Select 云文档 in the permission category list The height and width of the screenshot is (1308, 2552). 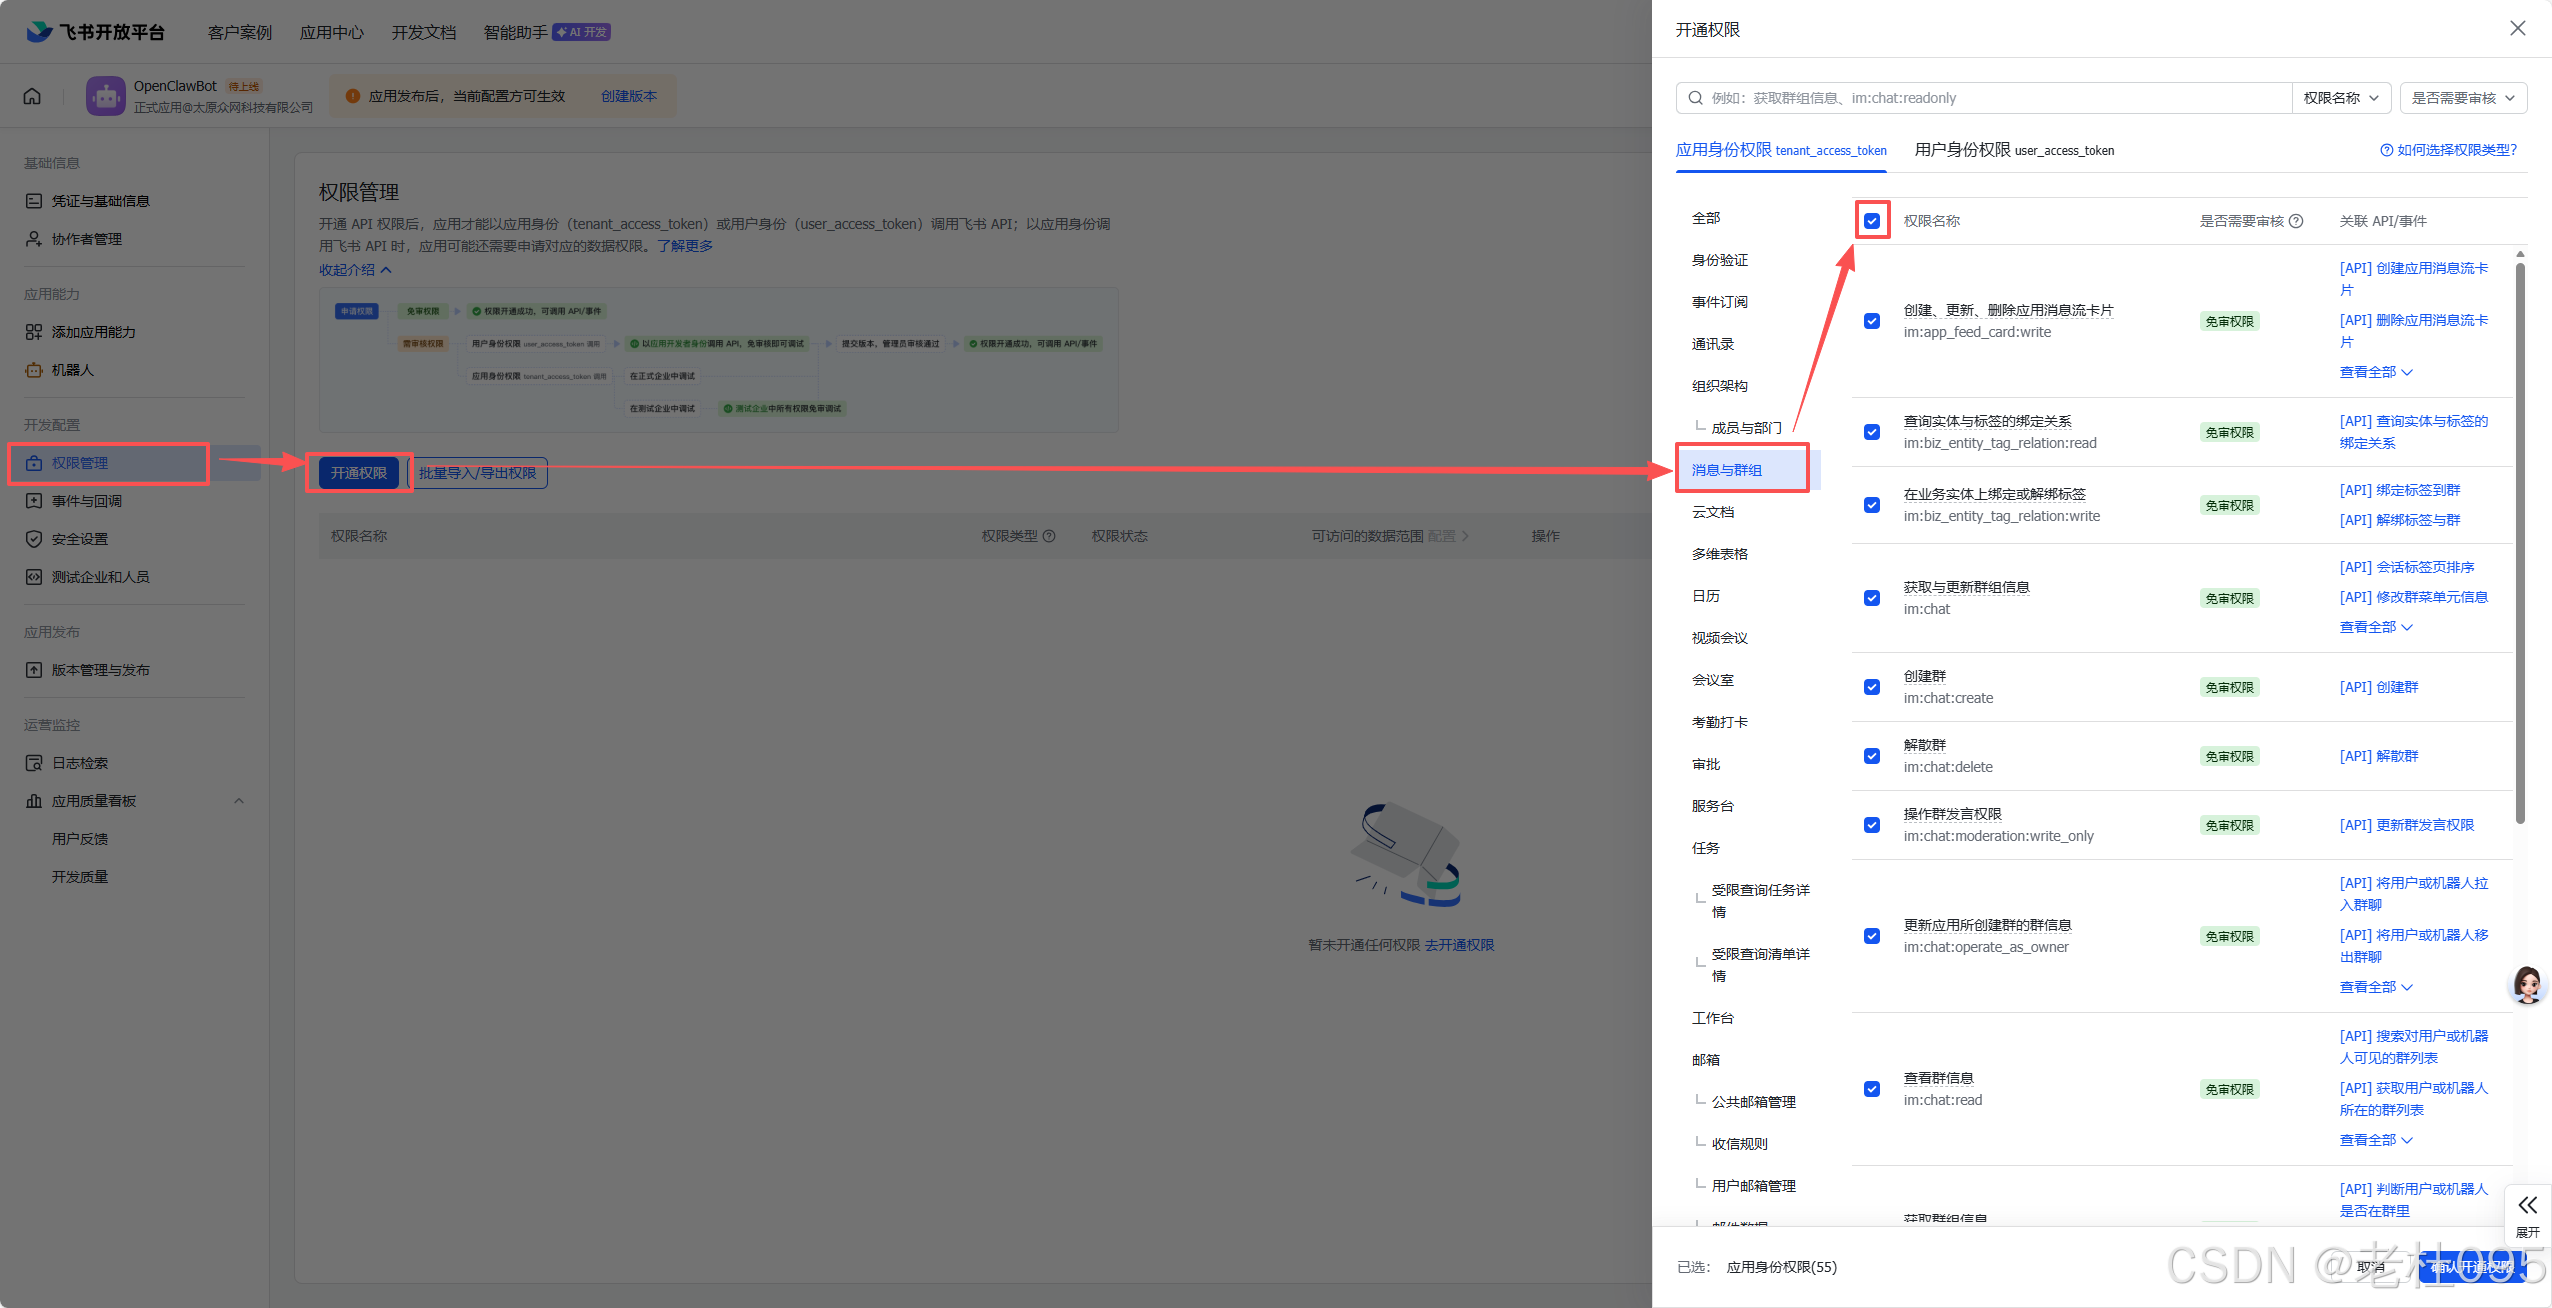pos(1713,512)
